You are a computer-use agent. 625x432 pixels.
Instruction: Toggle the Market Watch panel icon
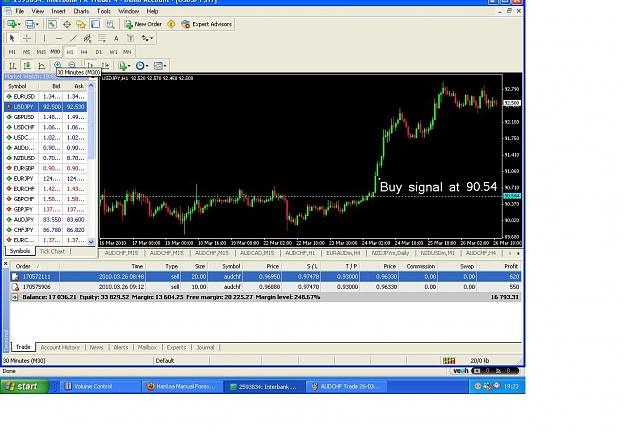point(52,24)
